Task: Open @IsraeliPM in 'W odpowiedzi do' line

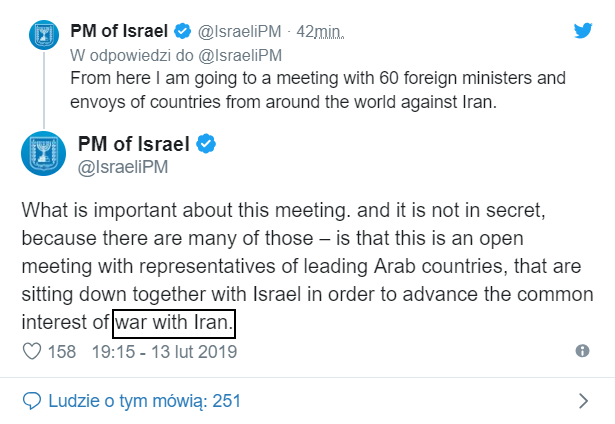Action: [x=240, y=55]
